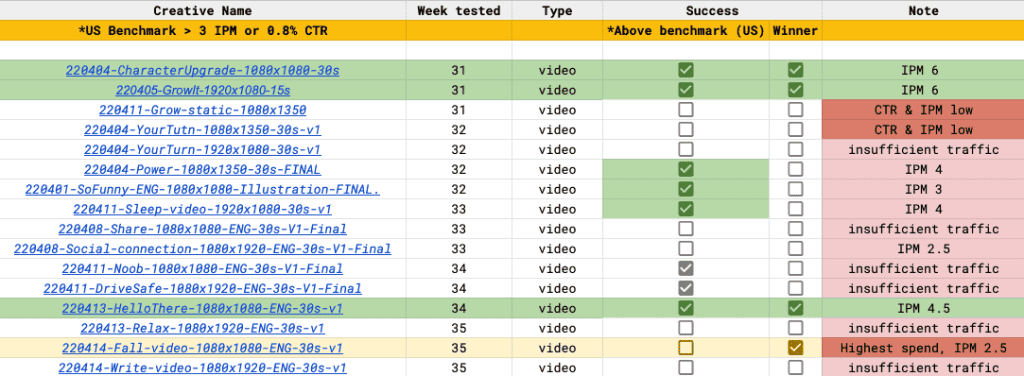Open the 220404-Power-1080x1350-30s-FINAL link
Screen dimensions: 1024x376
pos(202,170)
